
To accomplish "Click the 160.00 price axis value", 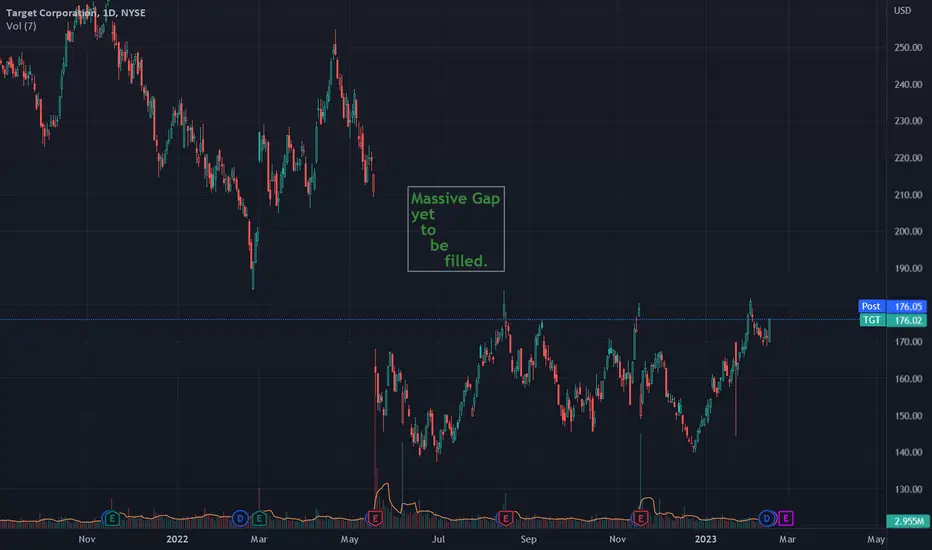I will (x=908, y=379).
